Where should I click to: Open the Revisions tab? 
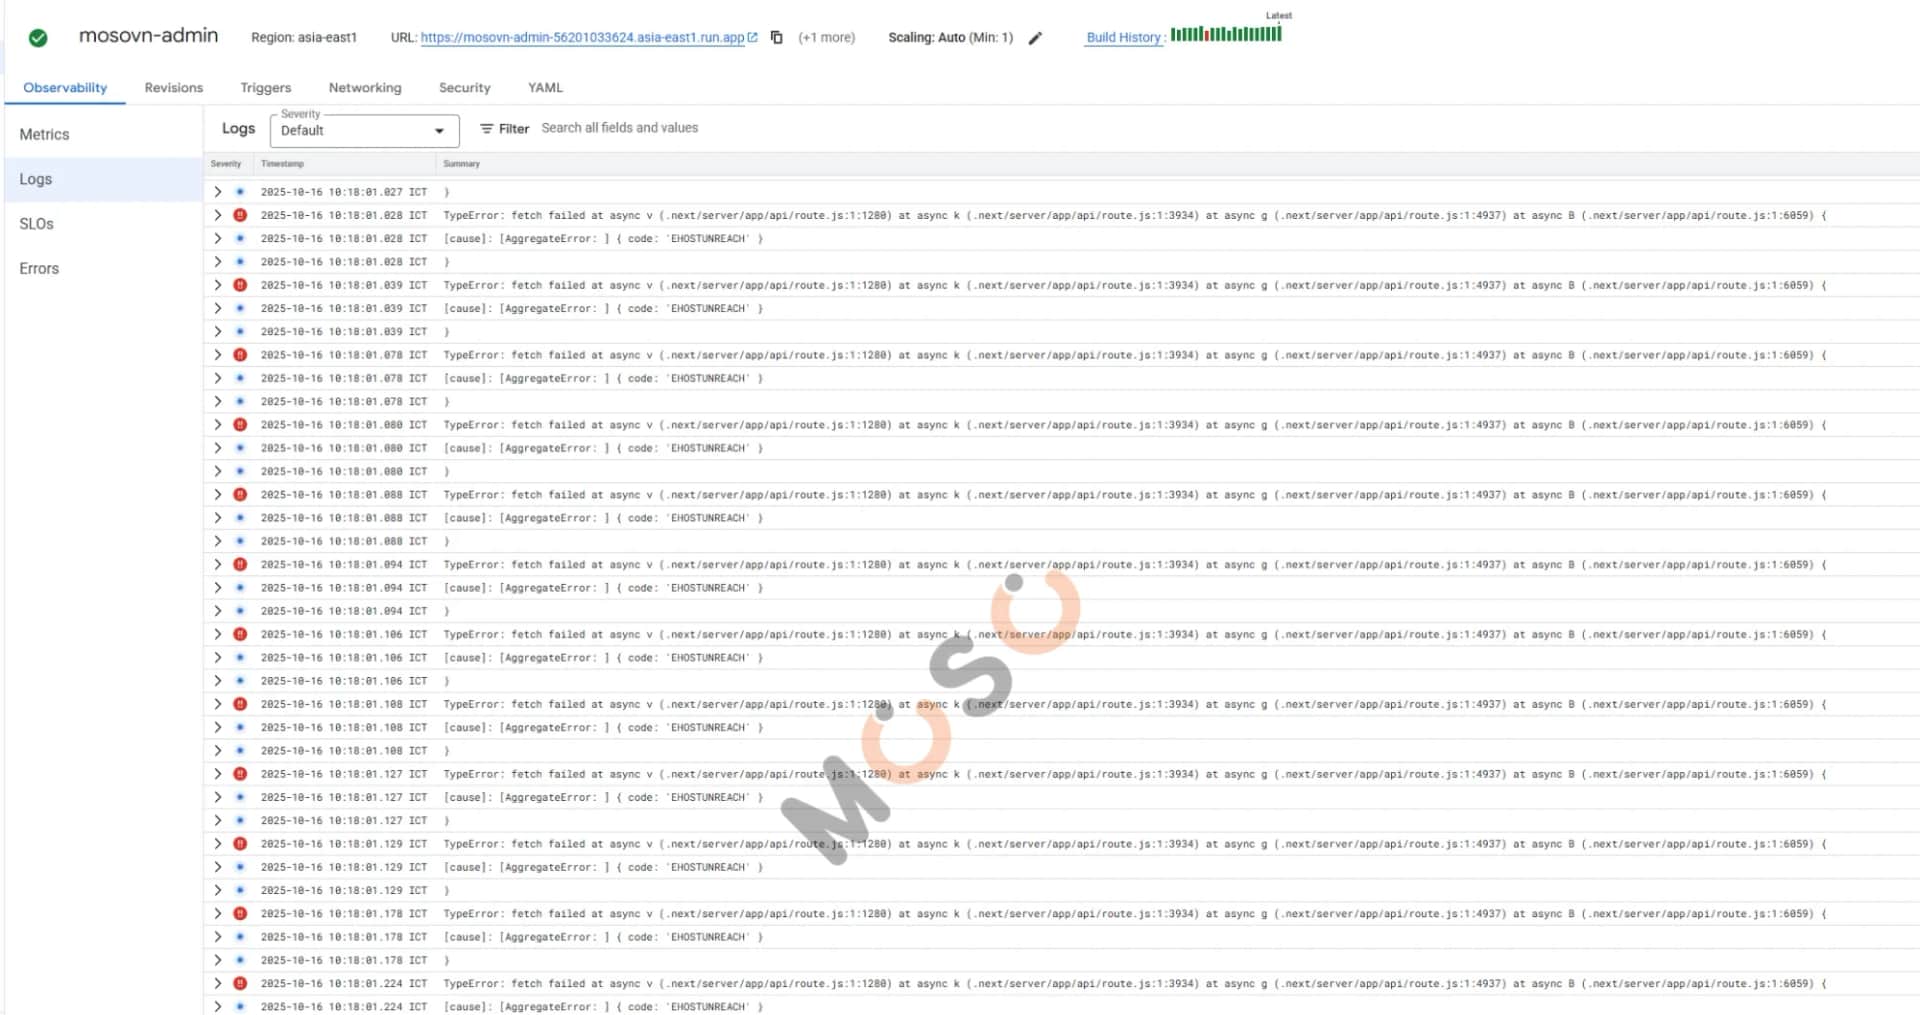pos(174,88)
